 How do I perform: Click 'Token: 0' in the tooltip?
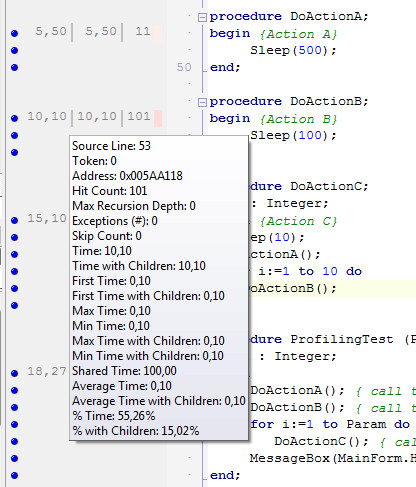[94, 161]
